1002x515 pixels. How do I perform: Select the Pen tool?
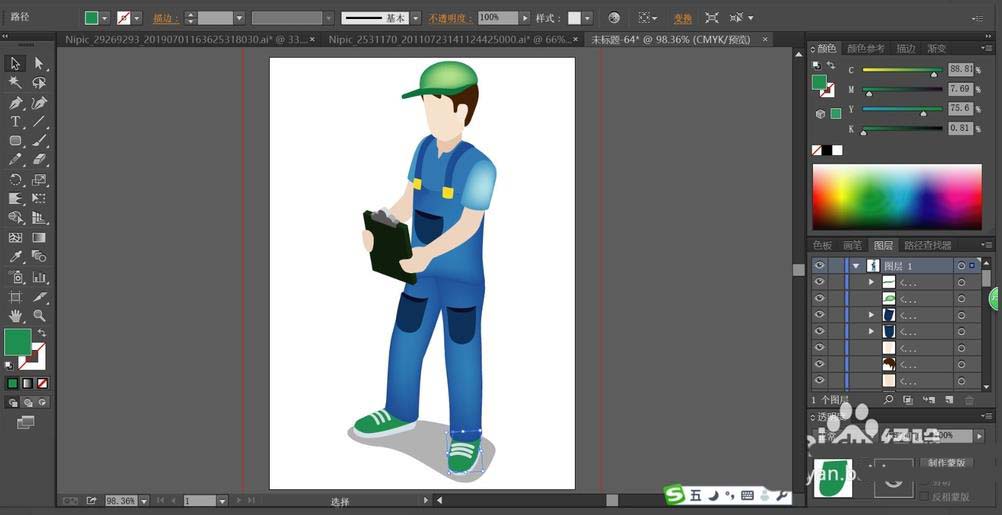pyautogui.click(x=16, y=103)
